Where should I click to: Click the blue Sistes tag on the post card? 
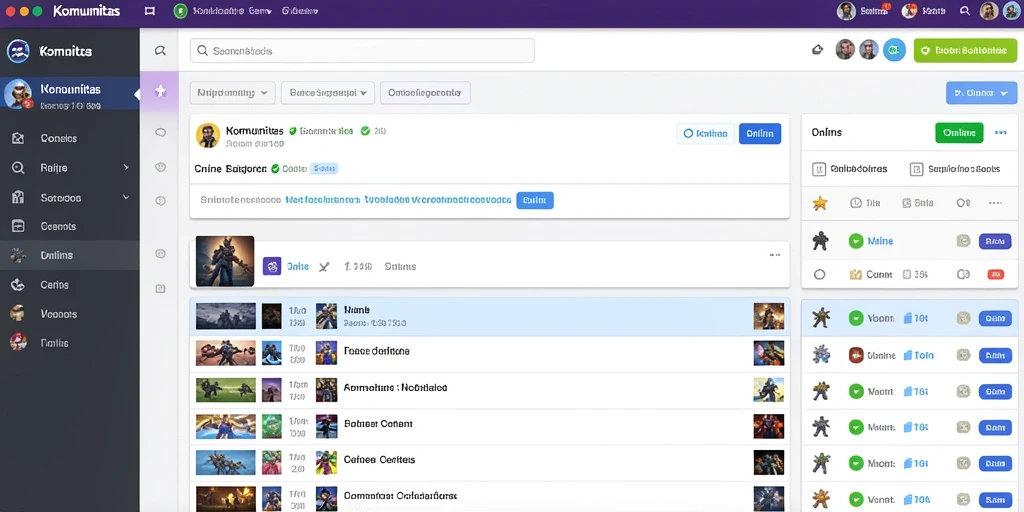[x=324, y=168]
